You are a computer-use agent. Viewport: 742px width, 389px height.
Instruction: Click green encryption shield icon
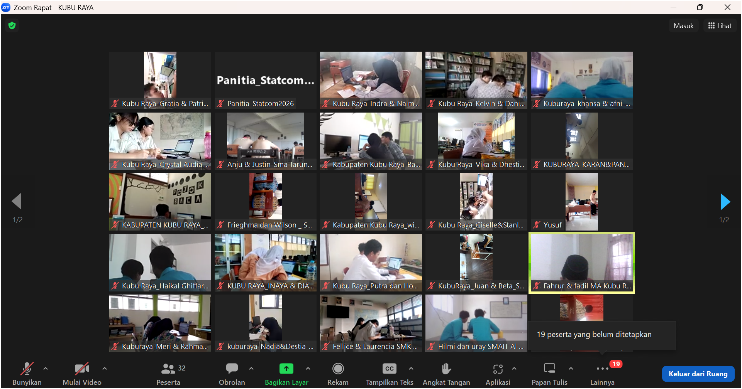point(12,26)
